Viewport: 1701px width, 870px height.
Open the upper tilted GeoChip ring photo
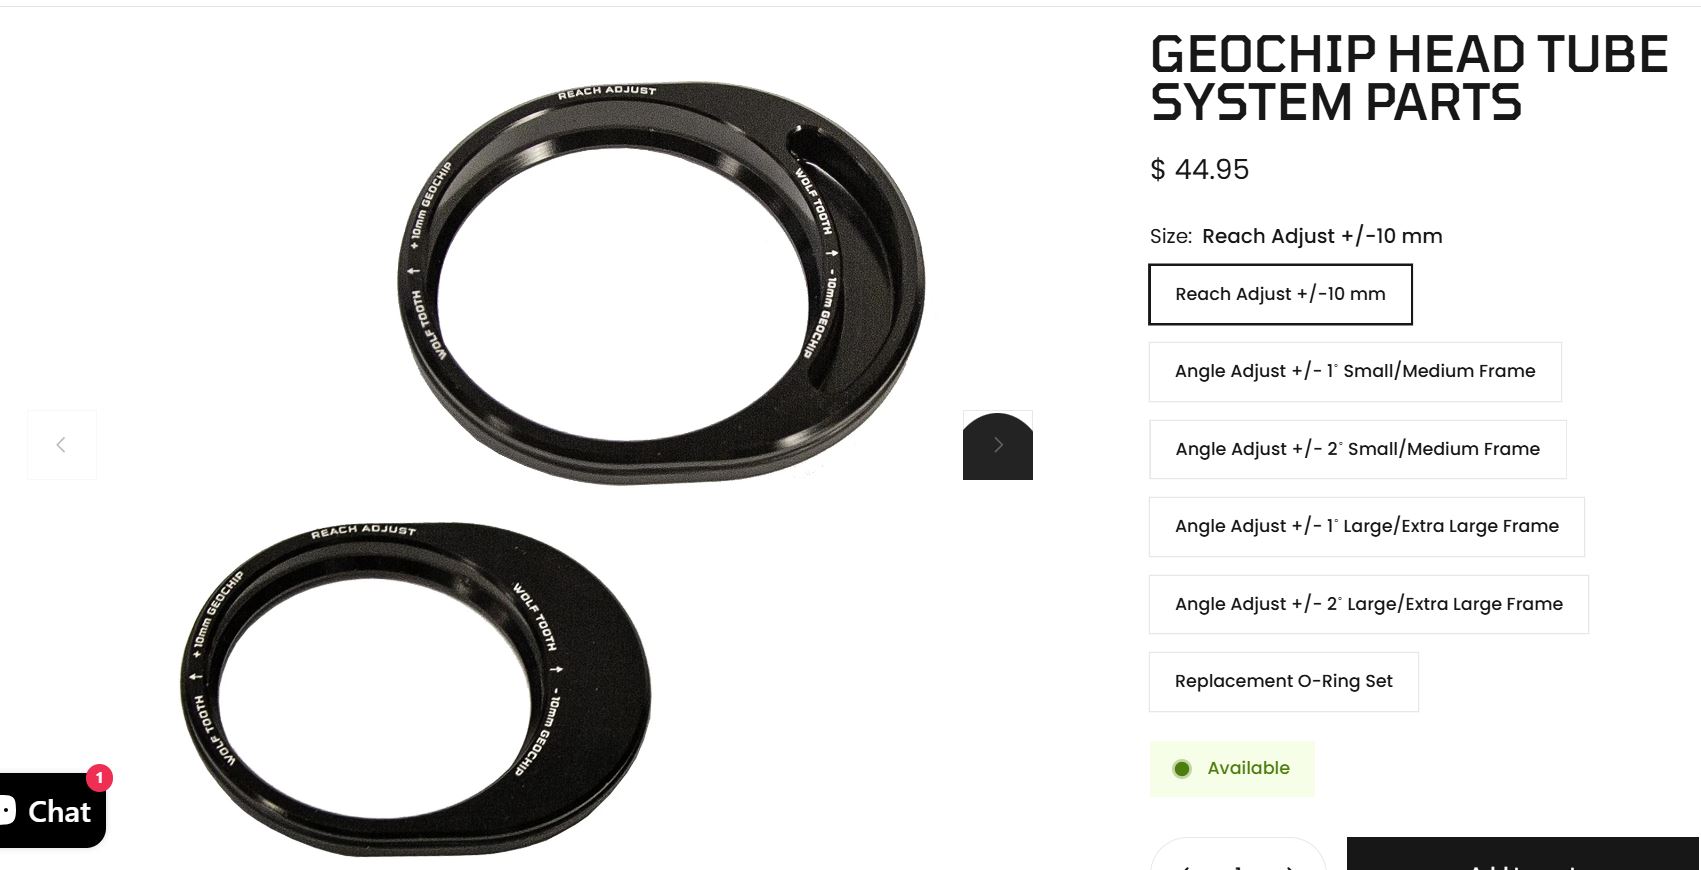[x=661, y=283]
